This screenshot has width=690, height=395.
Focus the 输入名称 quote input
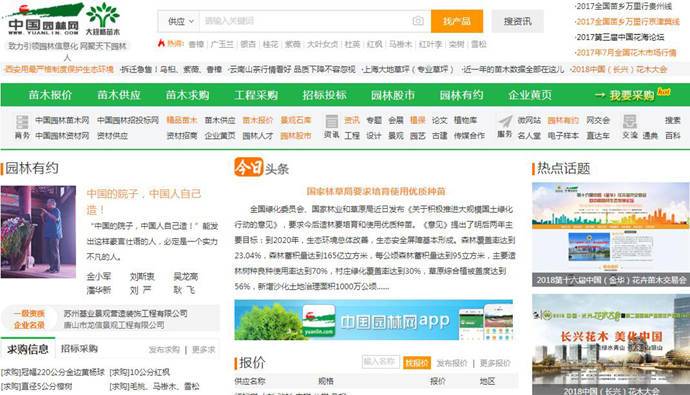[381, 362]
